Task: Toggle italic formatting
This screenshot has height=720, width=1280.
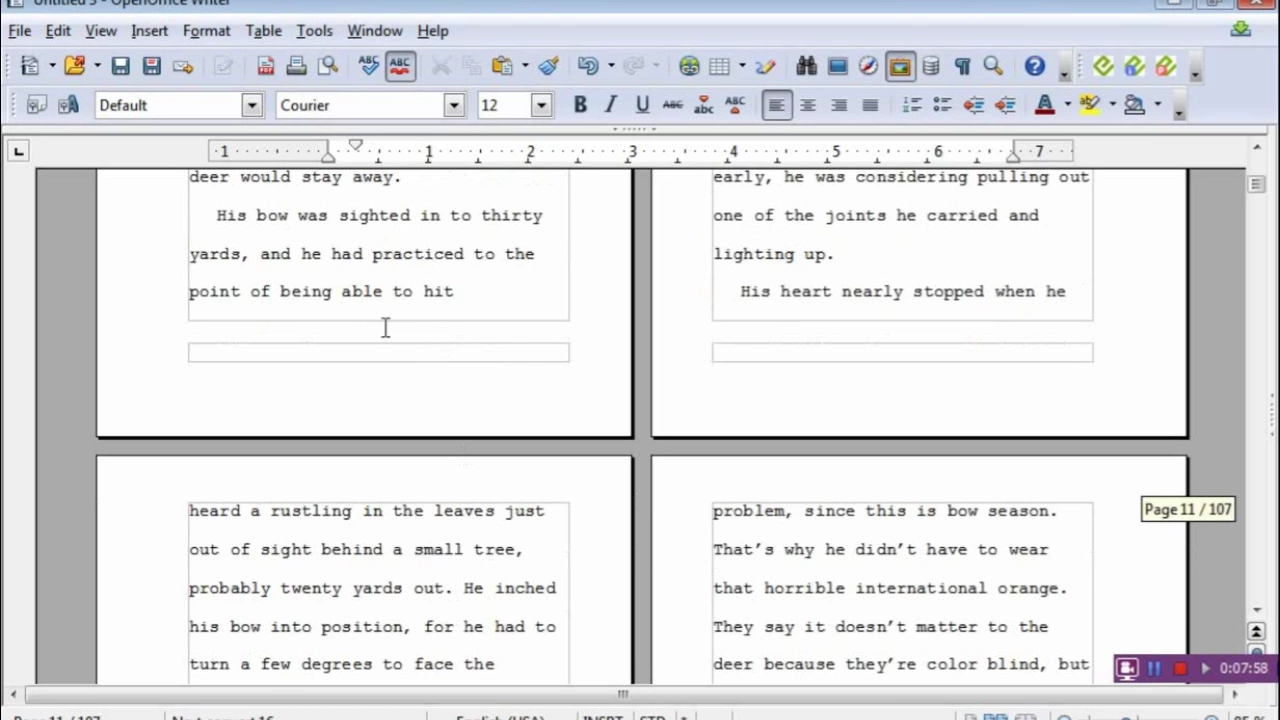Action: pos(611,105)
